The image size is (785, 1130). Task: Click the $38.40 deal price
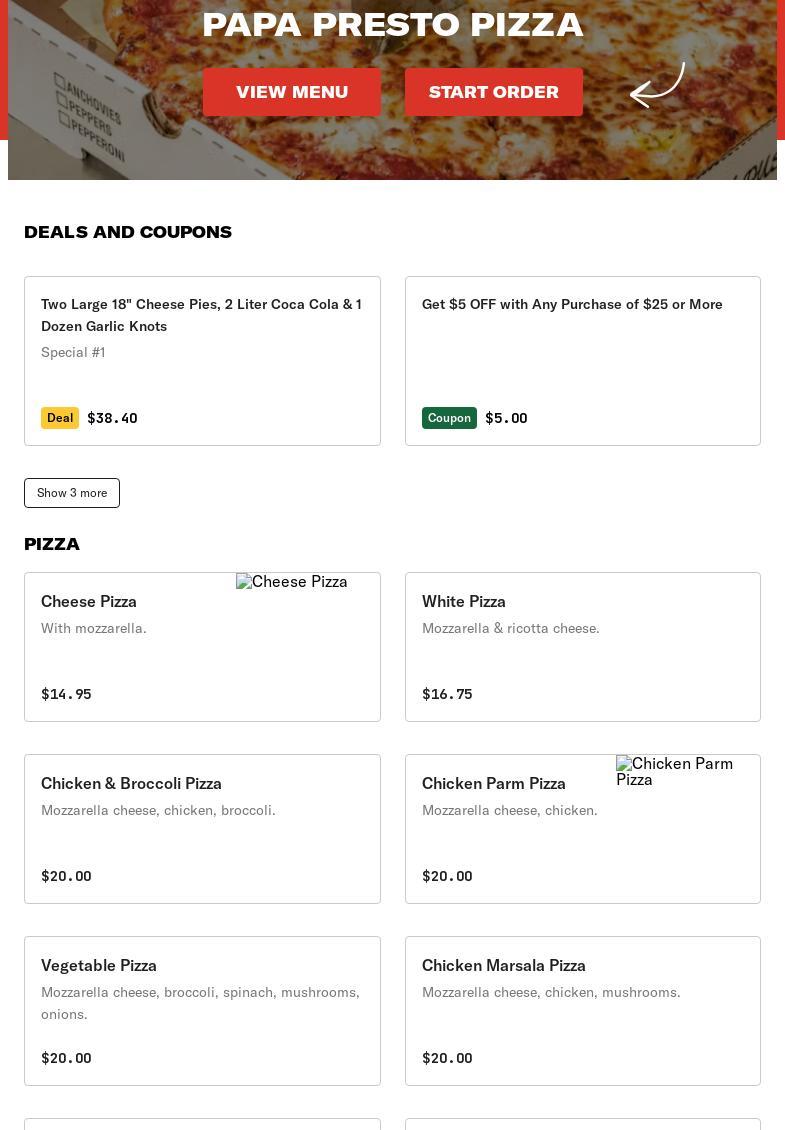[112, 418]
